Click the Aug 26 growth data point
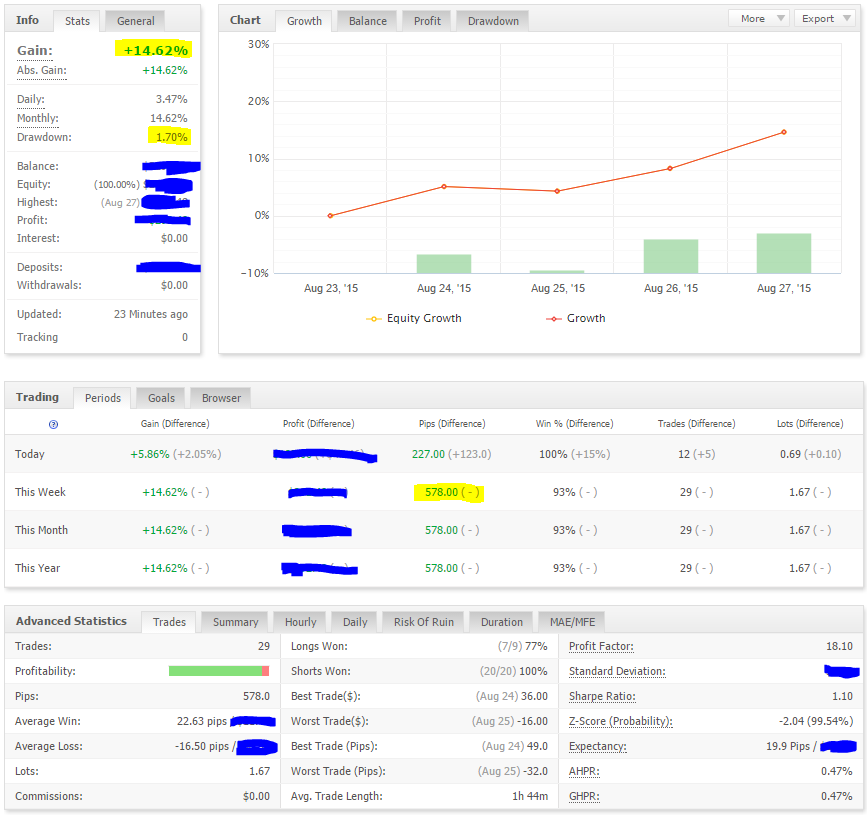 [x=670, y=169]
